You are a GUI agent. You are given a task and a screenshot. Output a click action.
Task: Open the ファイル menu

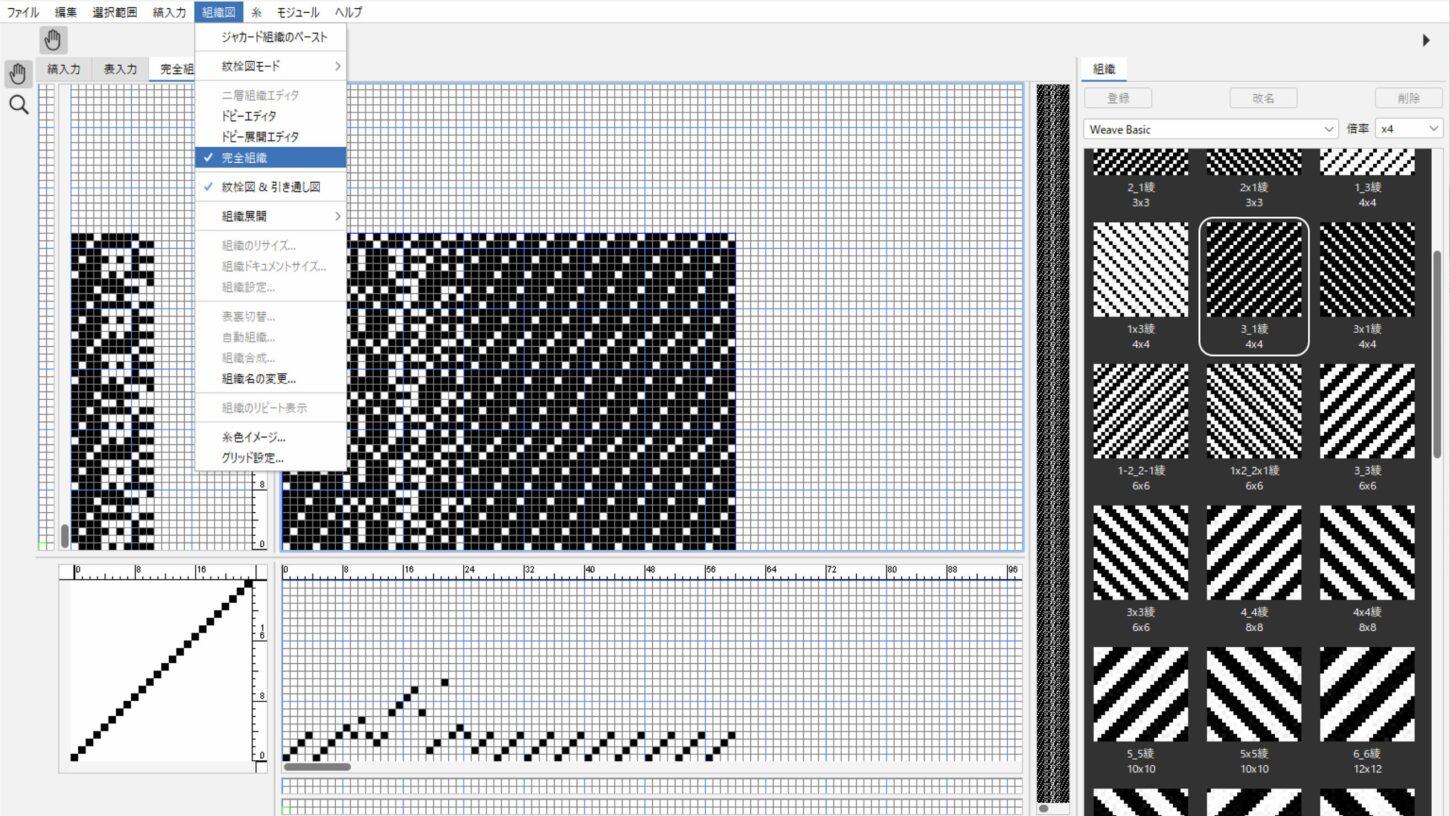click(23, 13)
